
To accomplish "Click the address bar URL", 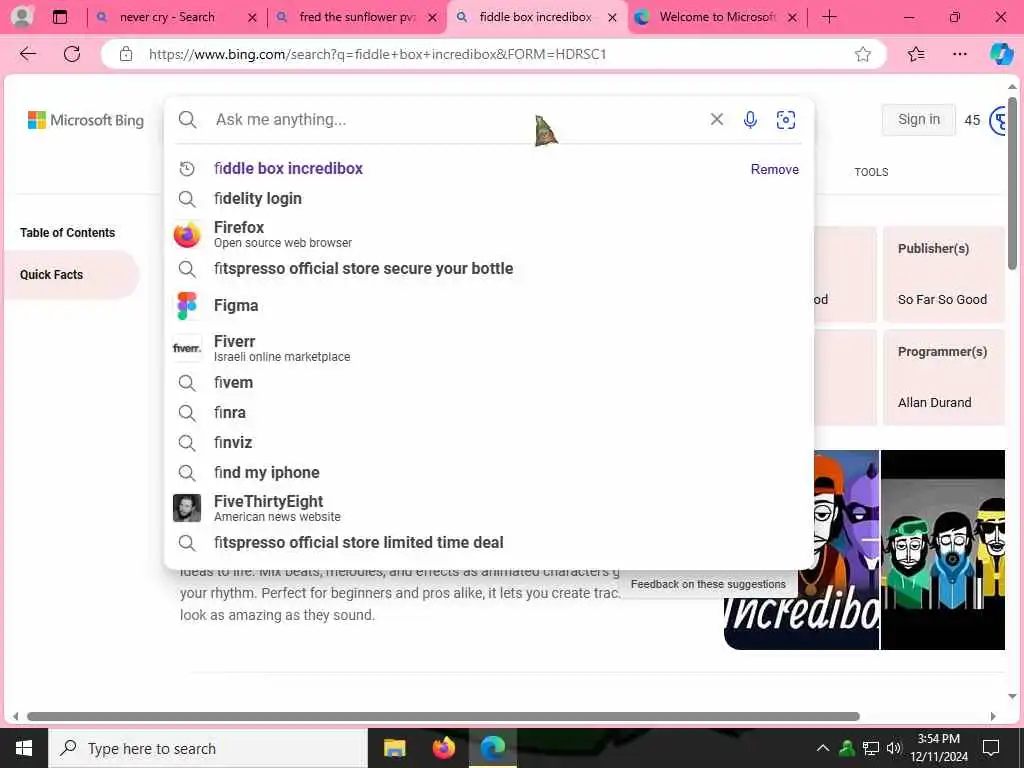I will pyautogui.click(x=377, y=54).
